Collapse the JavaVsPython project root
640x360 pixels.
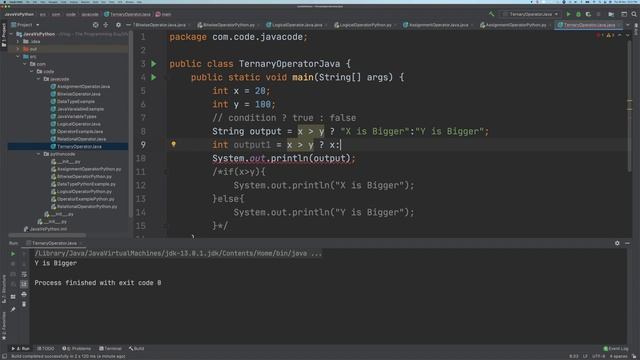[11, 34]
